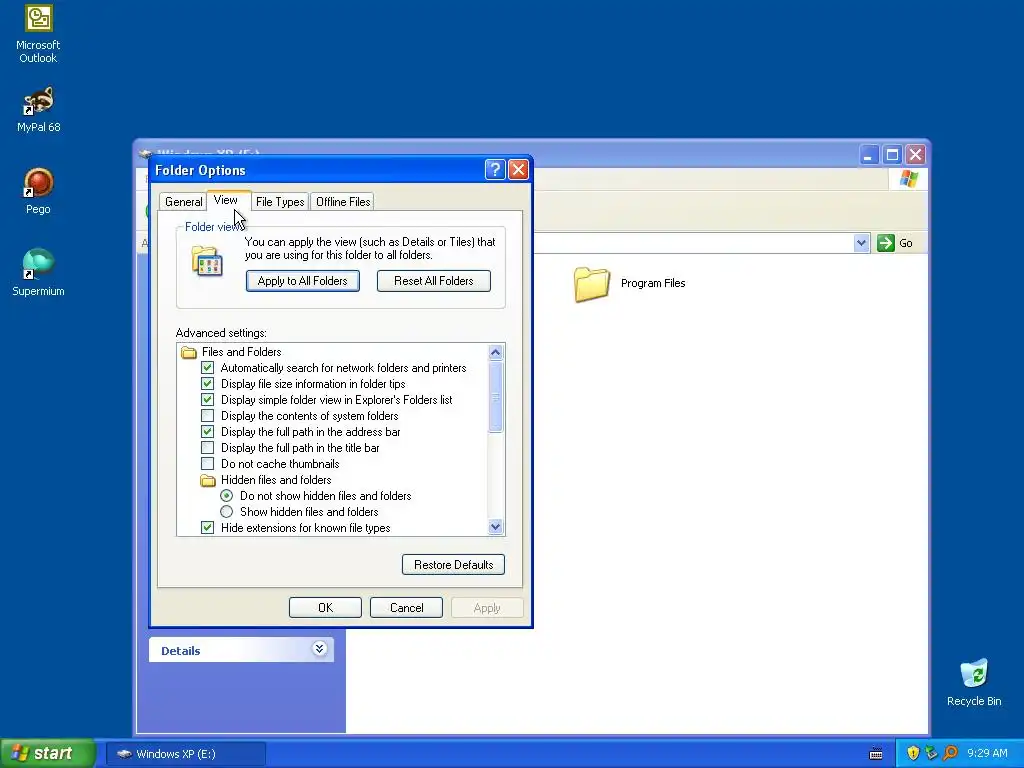1024x768 pixels.
Task: Click the advanced settings scroll up arrow
Action: coord(496,353)
